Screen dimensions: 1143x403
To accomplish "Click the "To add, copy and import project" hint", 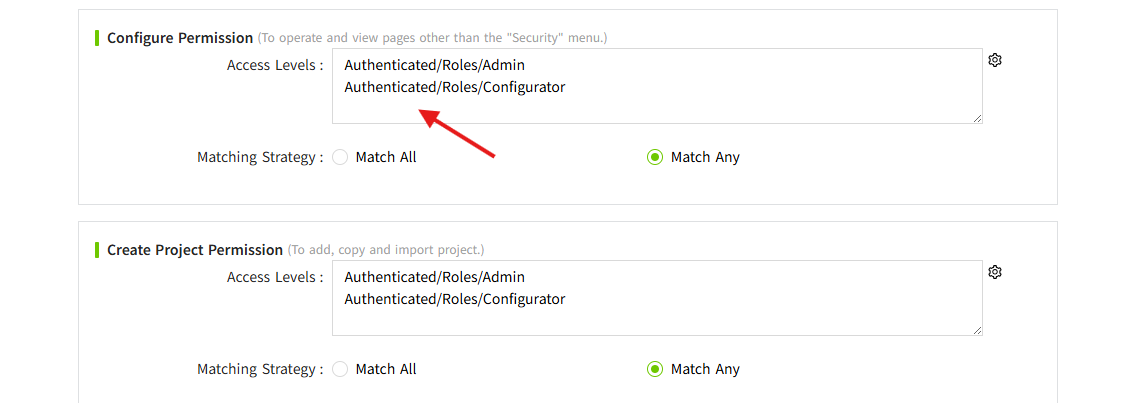I will 386,250.
